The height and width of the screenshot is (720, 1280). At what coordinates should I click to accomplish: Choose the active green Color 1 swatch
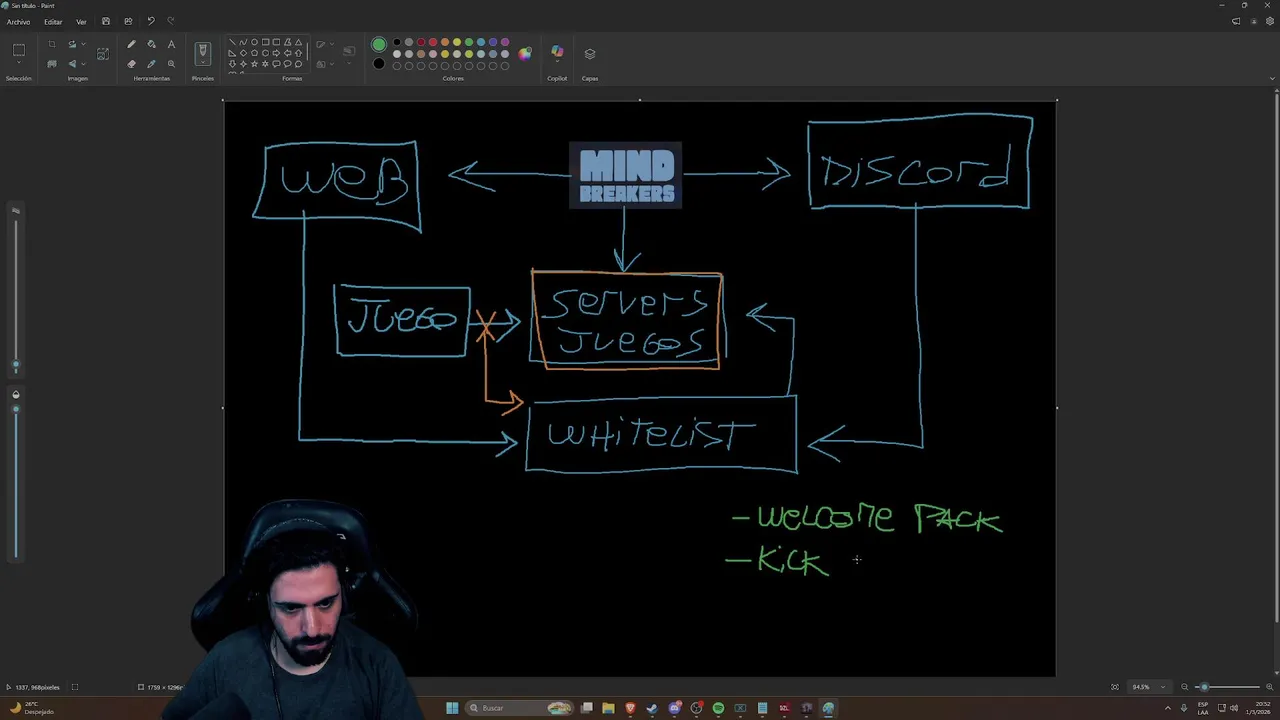tap(379, 44)
